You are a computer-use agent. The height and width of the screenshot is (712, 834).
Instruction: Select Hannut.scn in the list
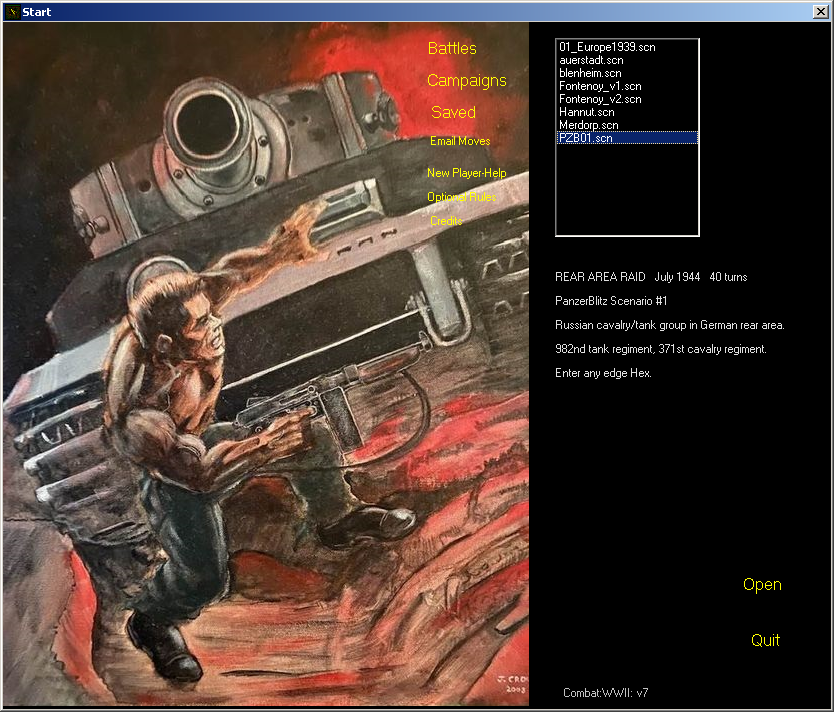(586, 112)
